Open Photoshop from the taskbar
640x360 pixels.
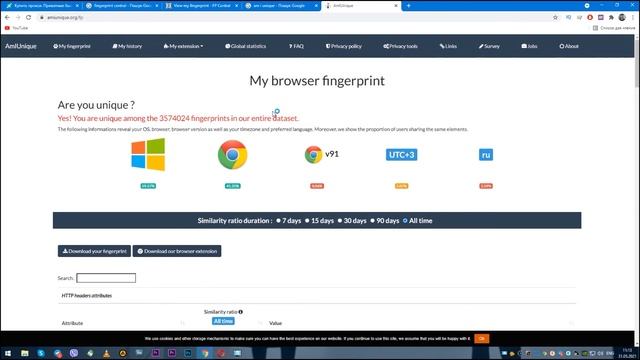click(x=188, y=353)
